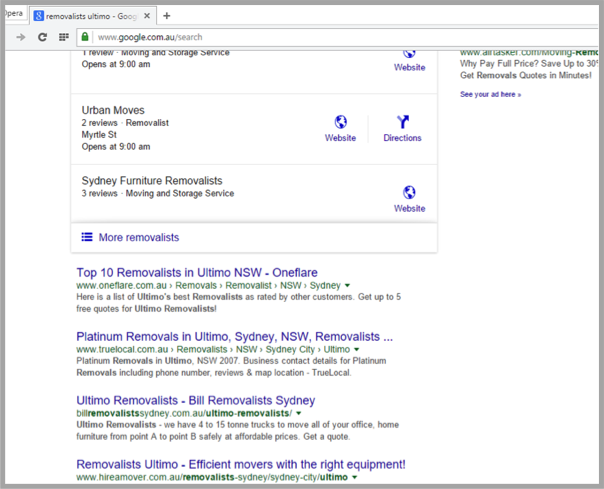This screenshot has width=604, height=489.
Task: Open the Speed Dial grid icon
Action: coord(63,37)
